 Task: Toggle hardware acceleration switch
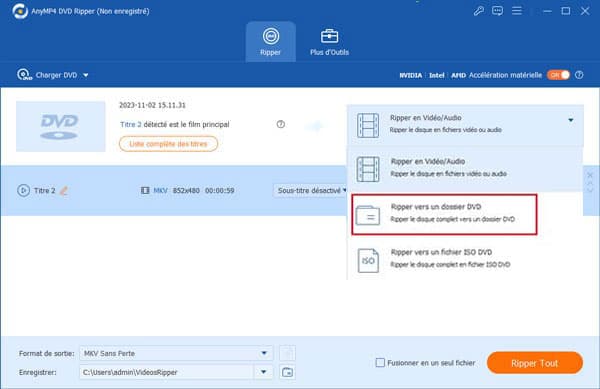pos(558,75)
